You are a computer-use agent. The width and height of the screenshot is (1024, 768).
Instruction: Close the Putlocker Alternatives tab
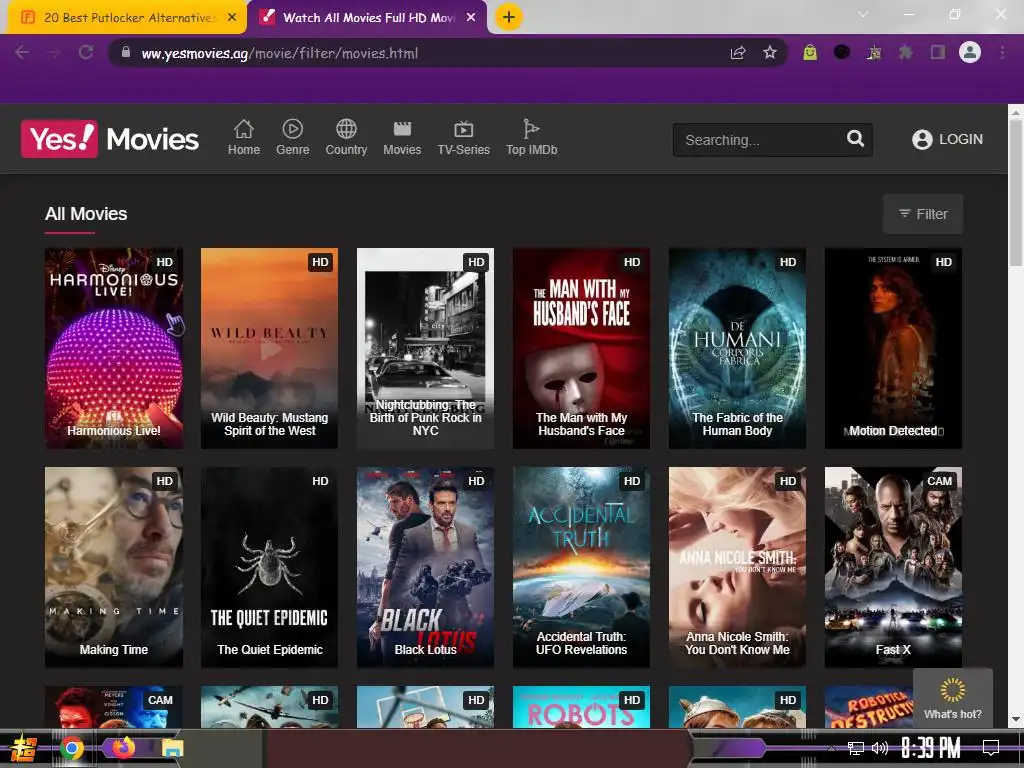tap(232, 18)
